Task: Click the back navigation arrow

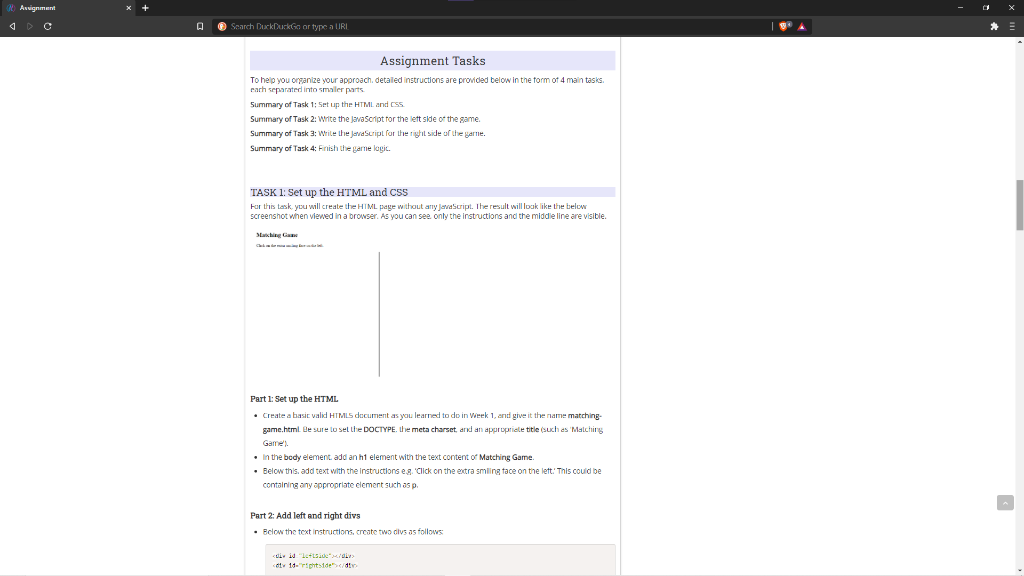Action: (x=12, y=26)
